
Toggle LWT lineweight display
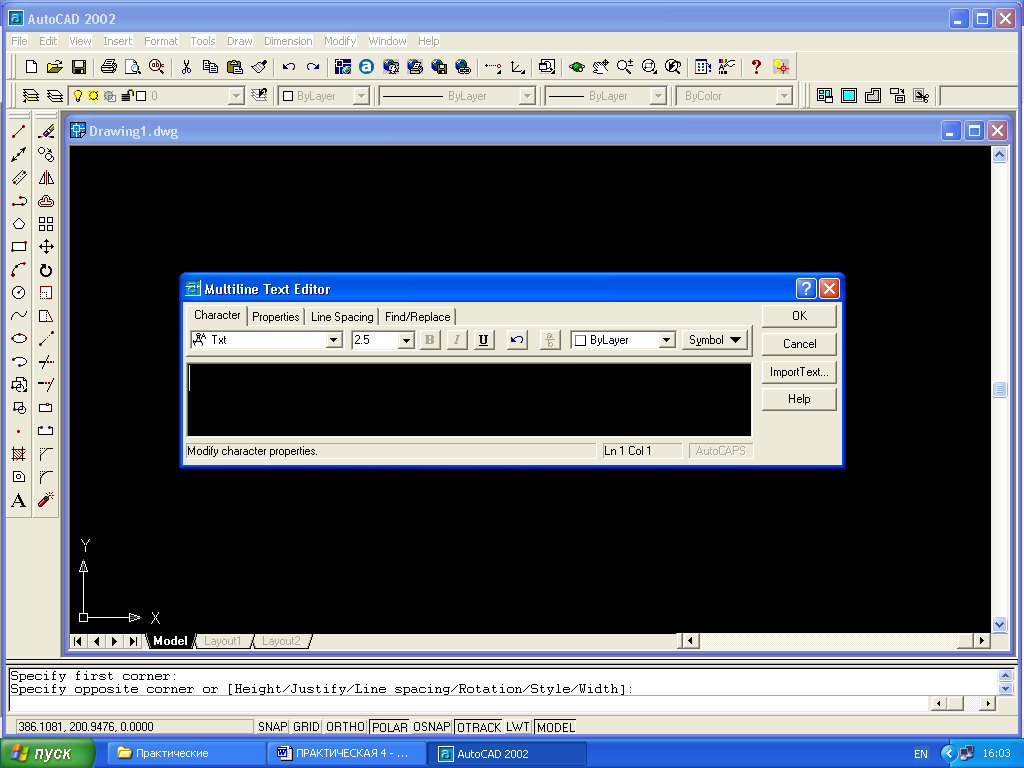click(x=517, y=727)
